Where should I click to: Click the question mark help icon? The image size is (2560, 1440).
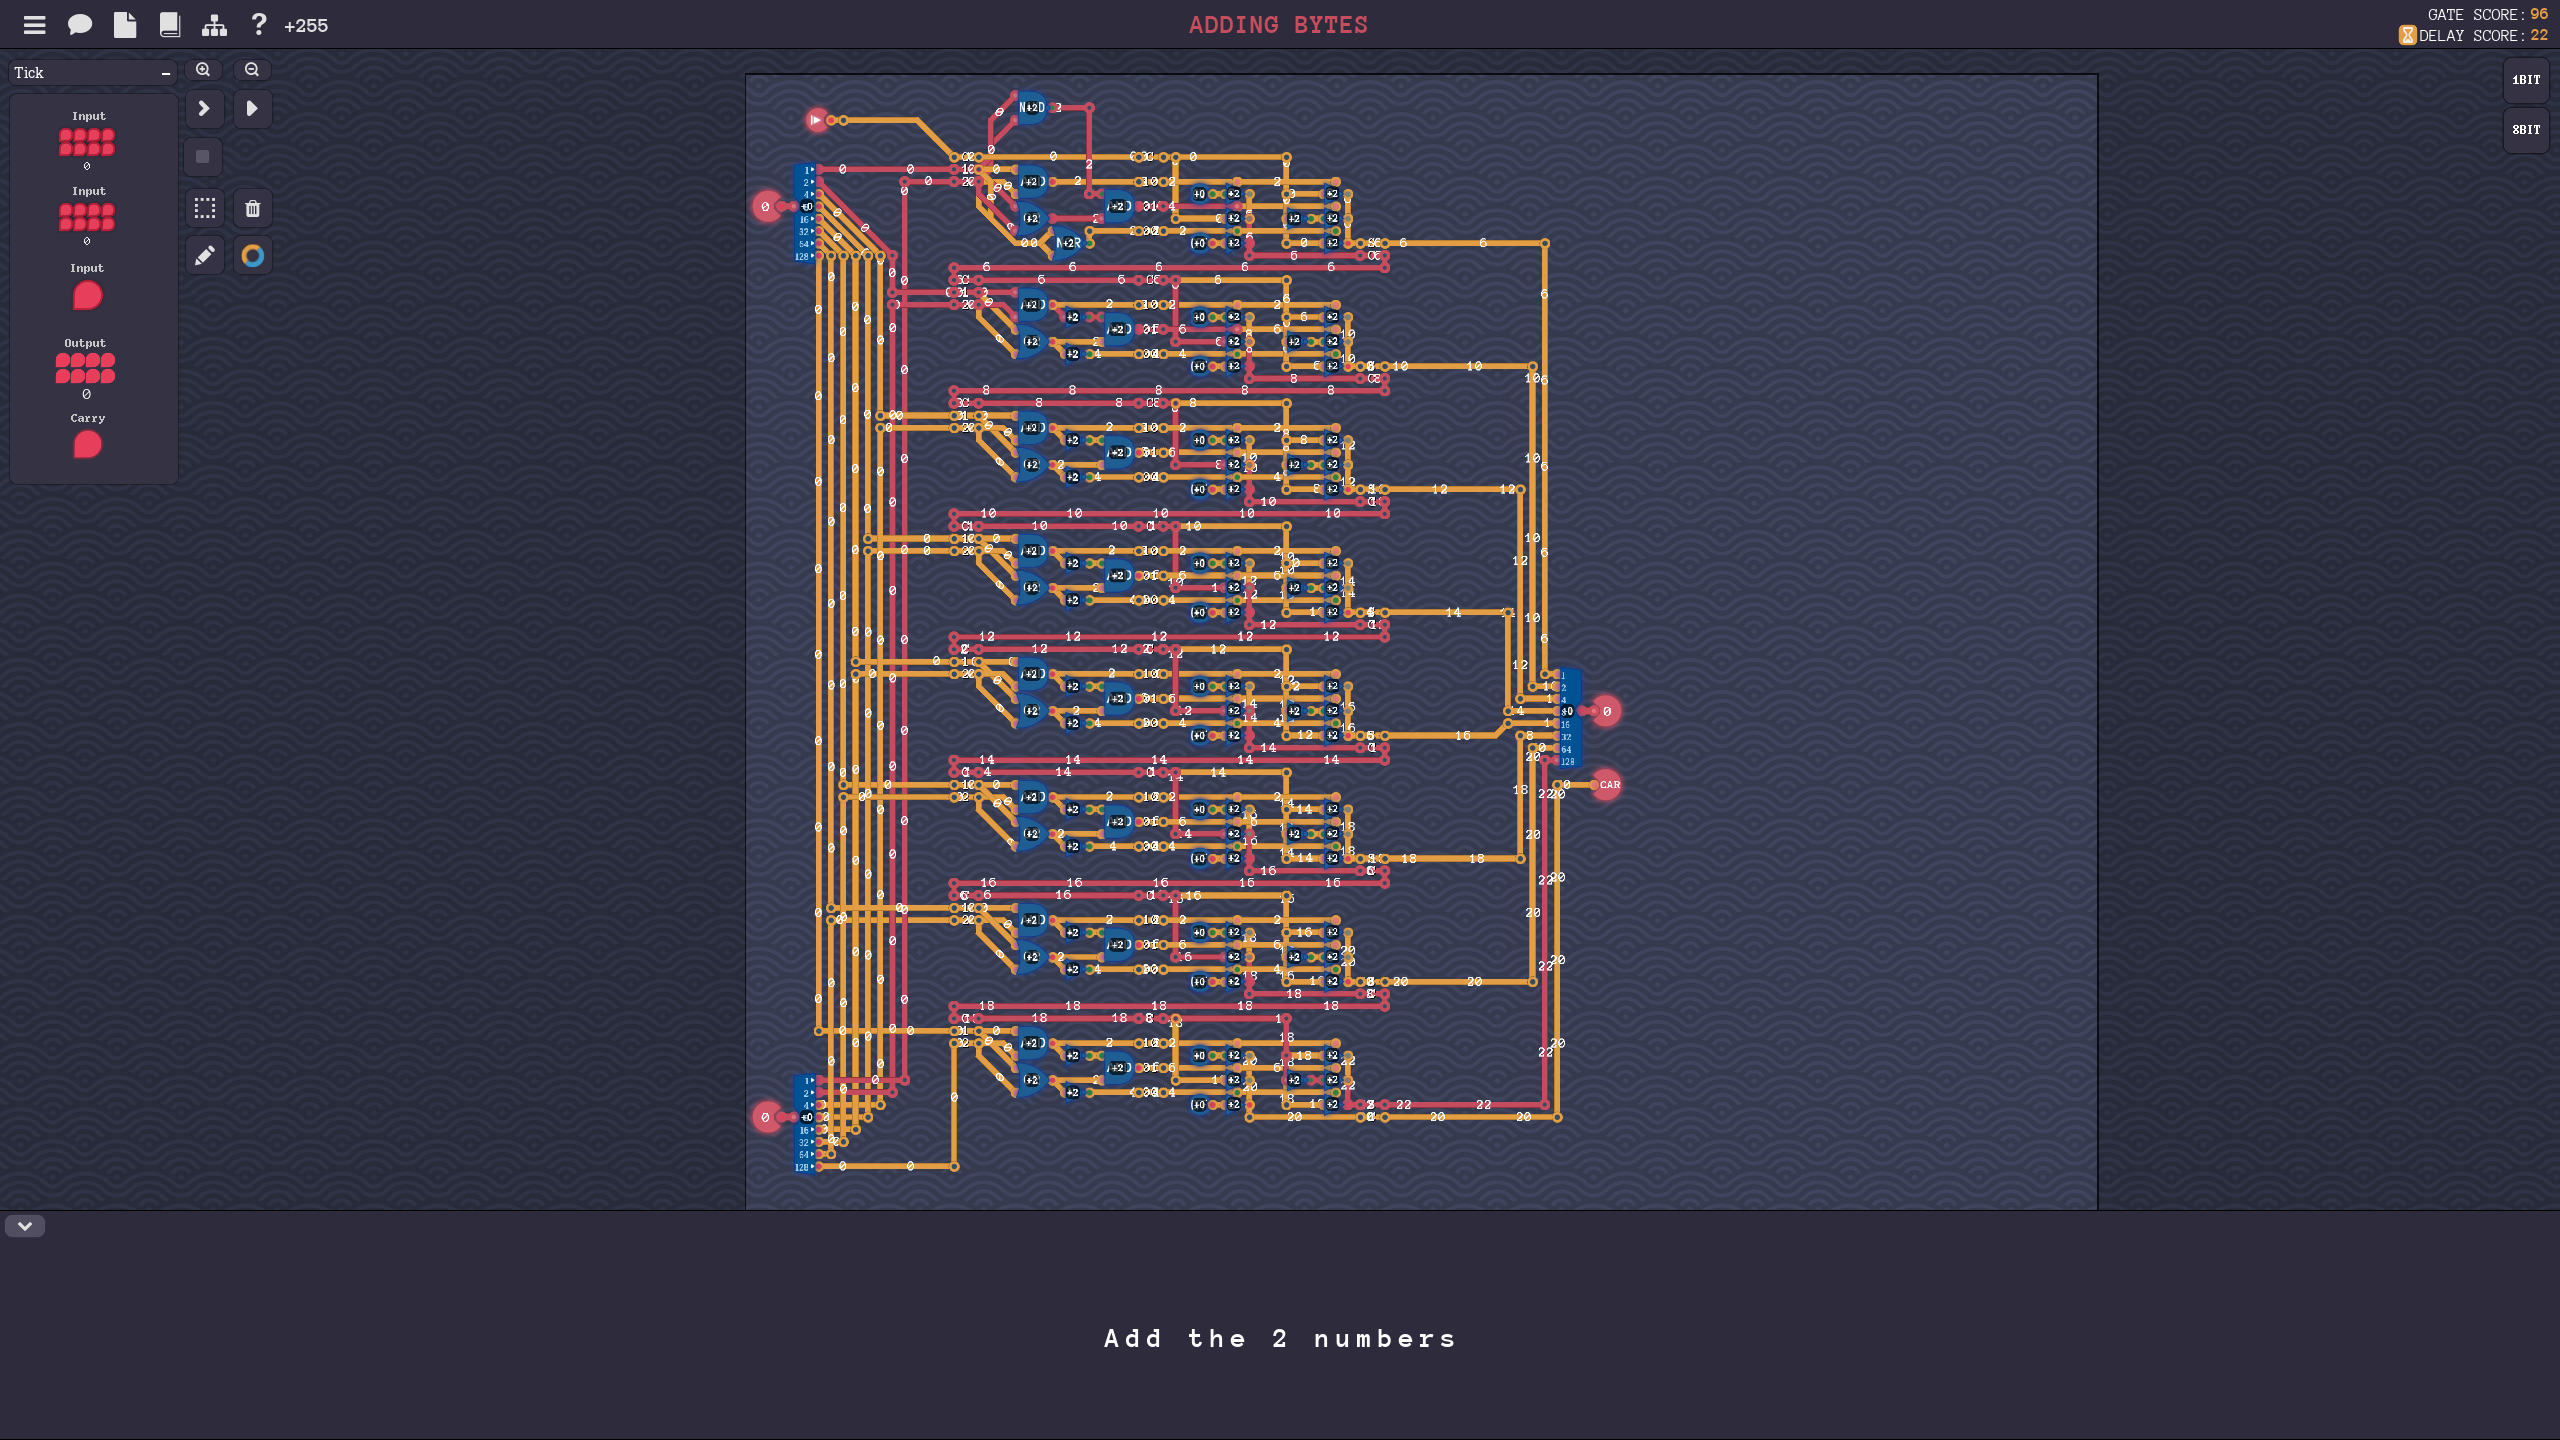(259, 24)
